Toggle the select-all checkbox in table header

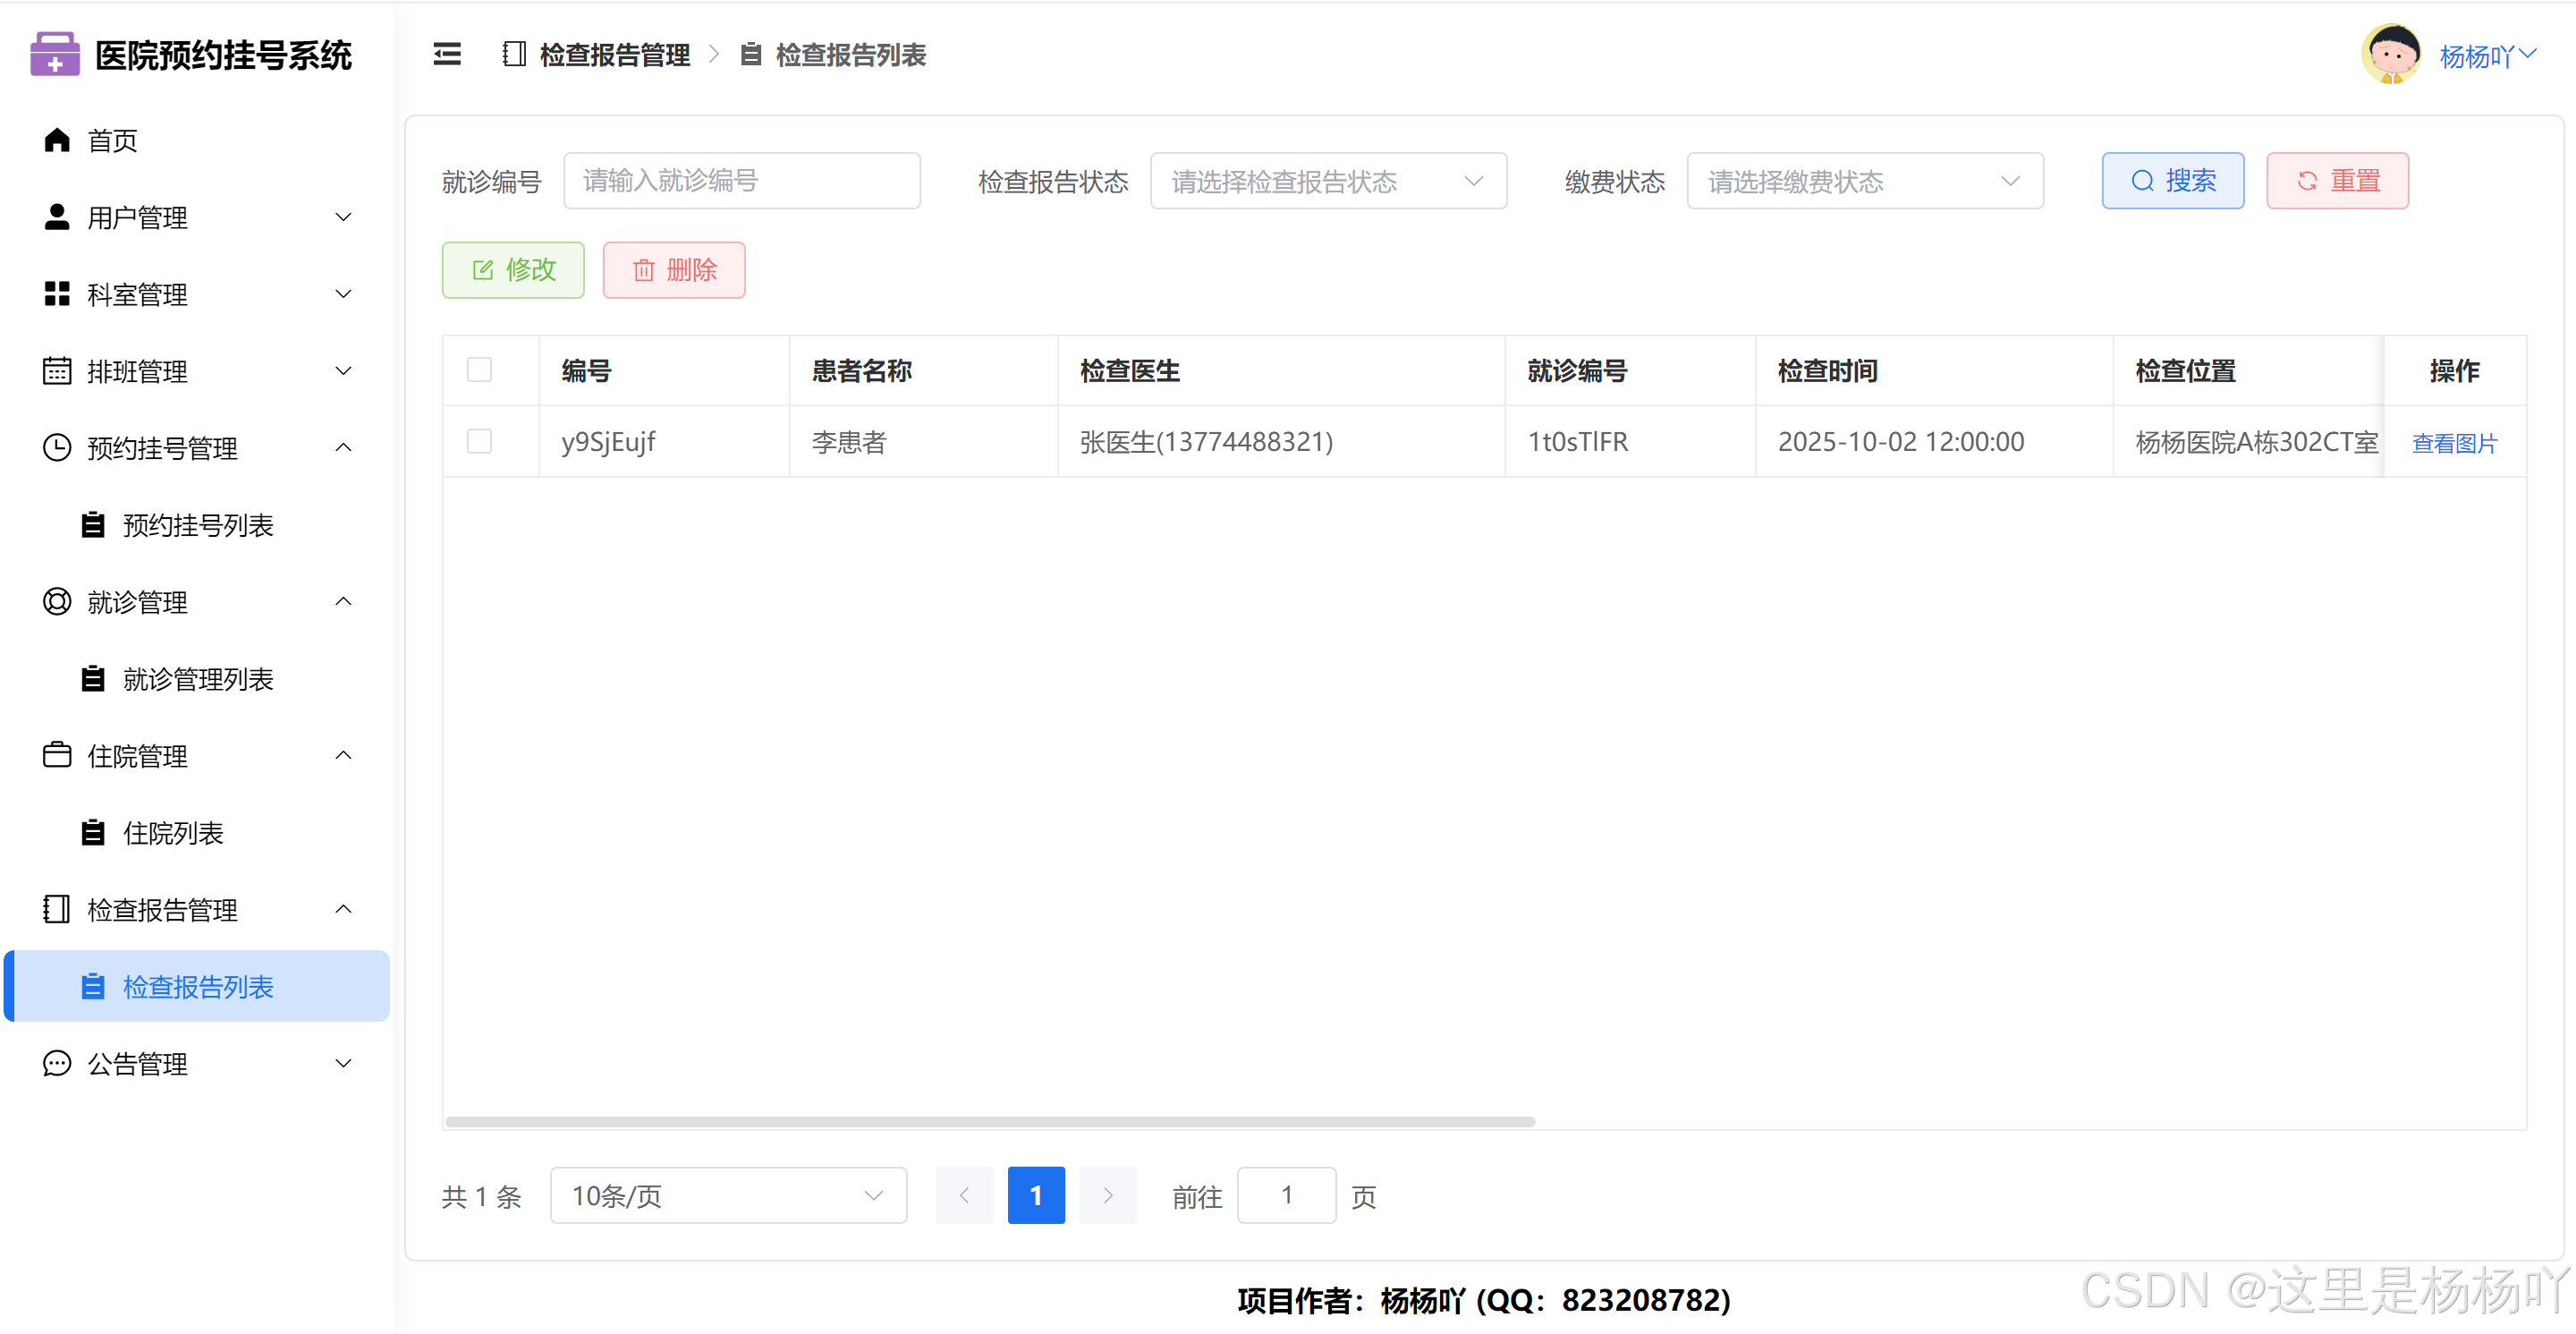click(479, 370)
